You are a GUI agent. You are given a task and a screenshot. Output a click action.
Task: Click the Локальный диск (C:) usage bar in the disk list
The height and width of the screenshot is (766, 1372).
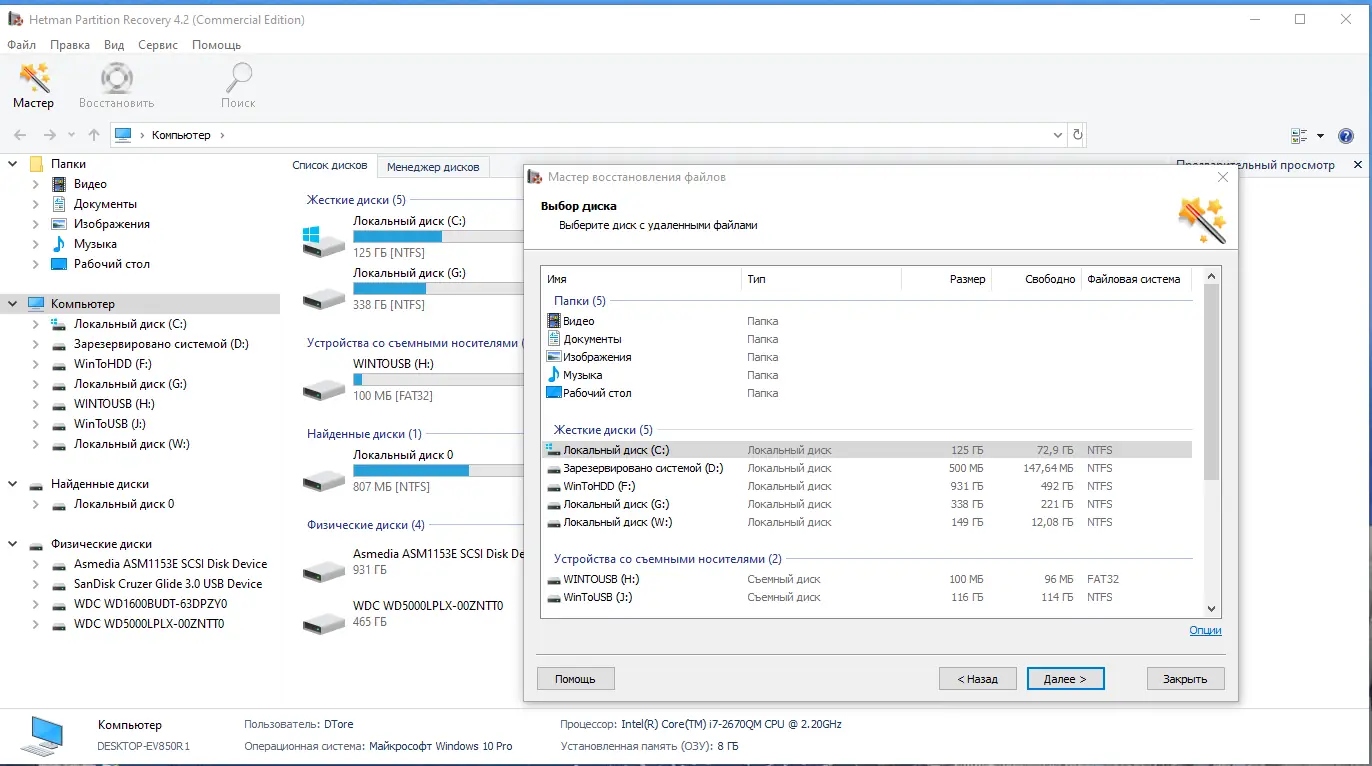[x=438, y=237]
